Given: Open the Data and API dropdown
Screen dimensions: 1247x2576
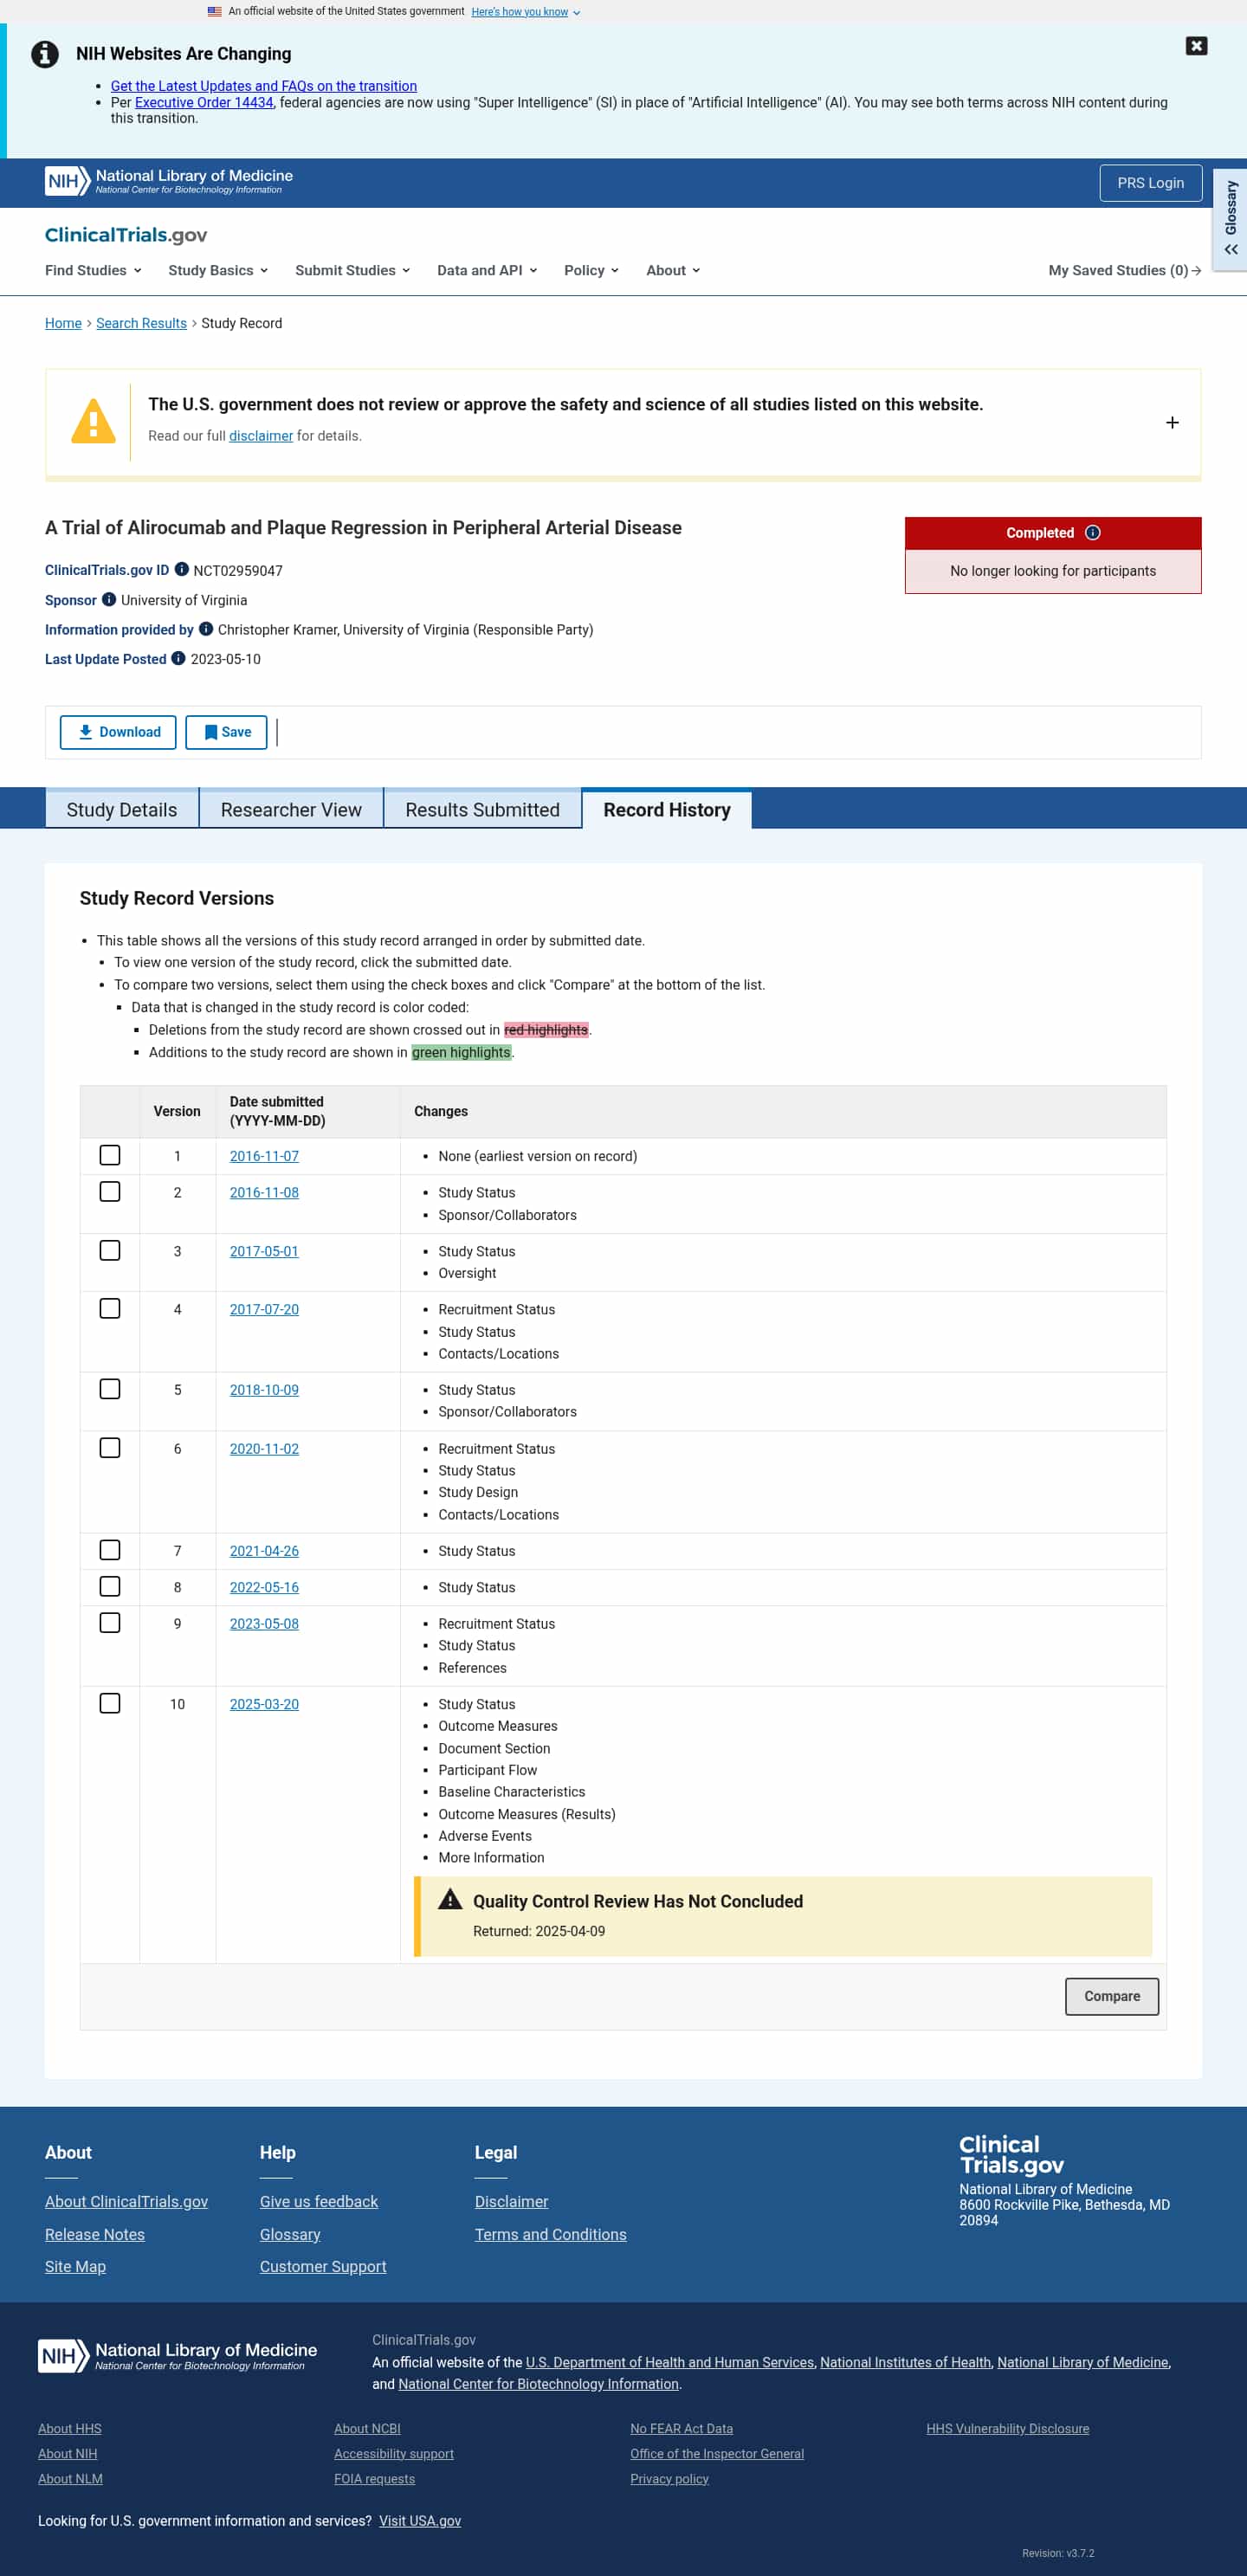Looking at the screenshot, I should [x=487, y=270].
